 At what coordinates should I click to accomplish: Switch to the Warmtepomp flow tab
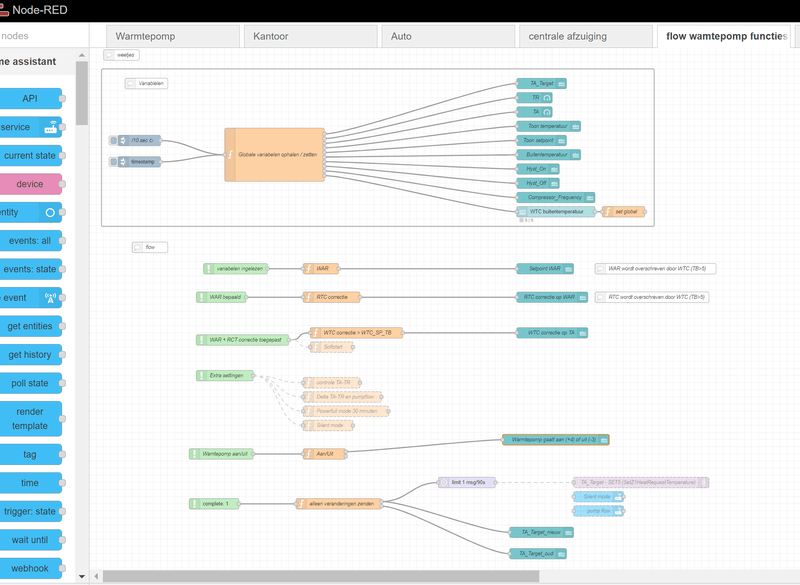pyautogui.click(x=172, y=36)
